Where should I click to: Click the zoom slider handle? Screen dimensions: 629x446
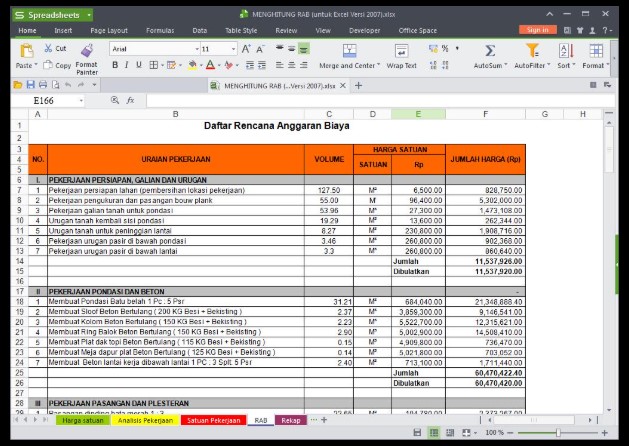558,433
